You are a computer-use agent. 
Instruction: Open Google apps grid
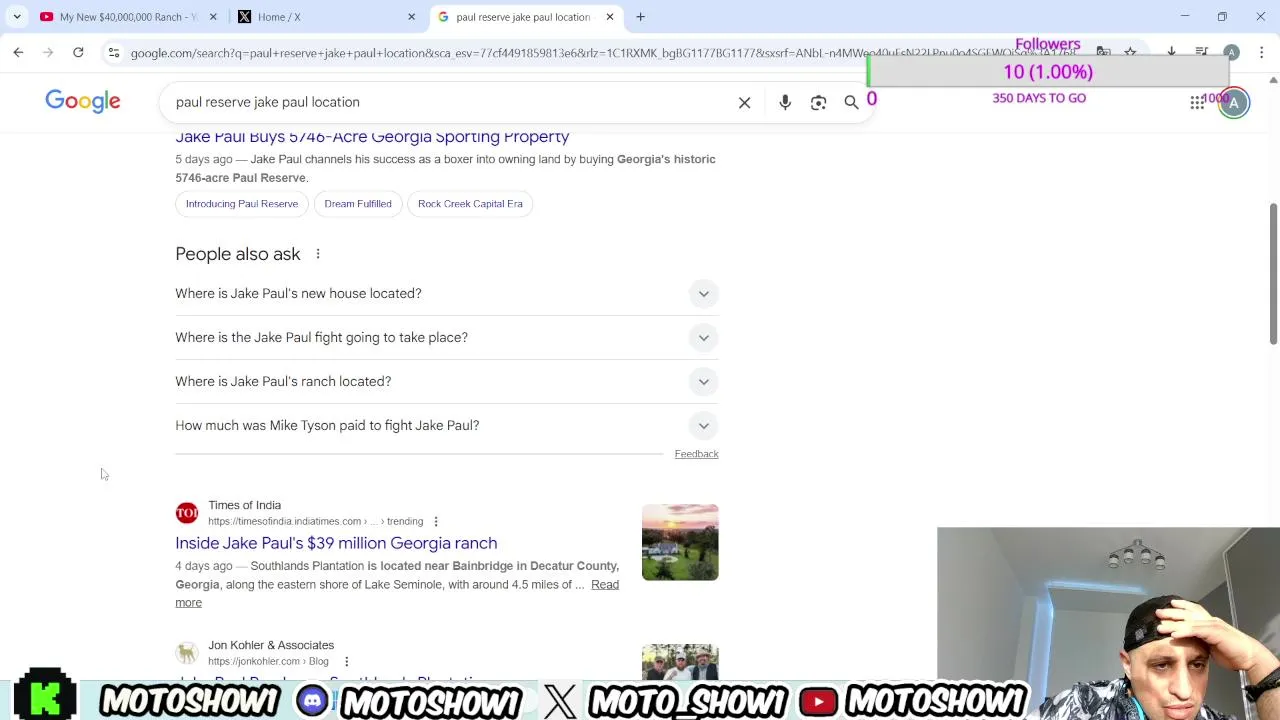[x=1197, y=102]
